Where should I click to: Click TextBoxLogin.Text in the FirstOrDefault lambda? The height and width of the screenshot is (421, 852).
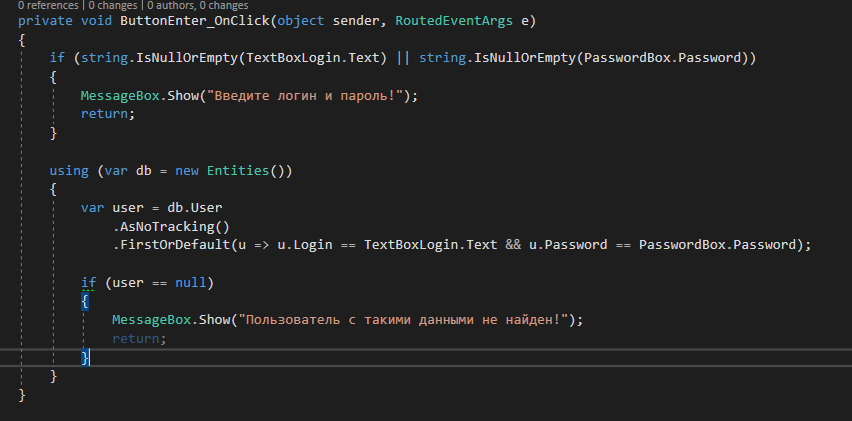[431, 245]
